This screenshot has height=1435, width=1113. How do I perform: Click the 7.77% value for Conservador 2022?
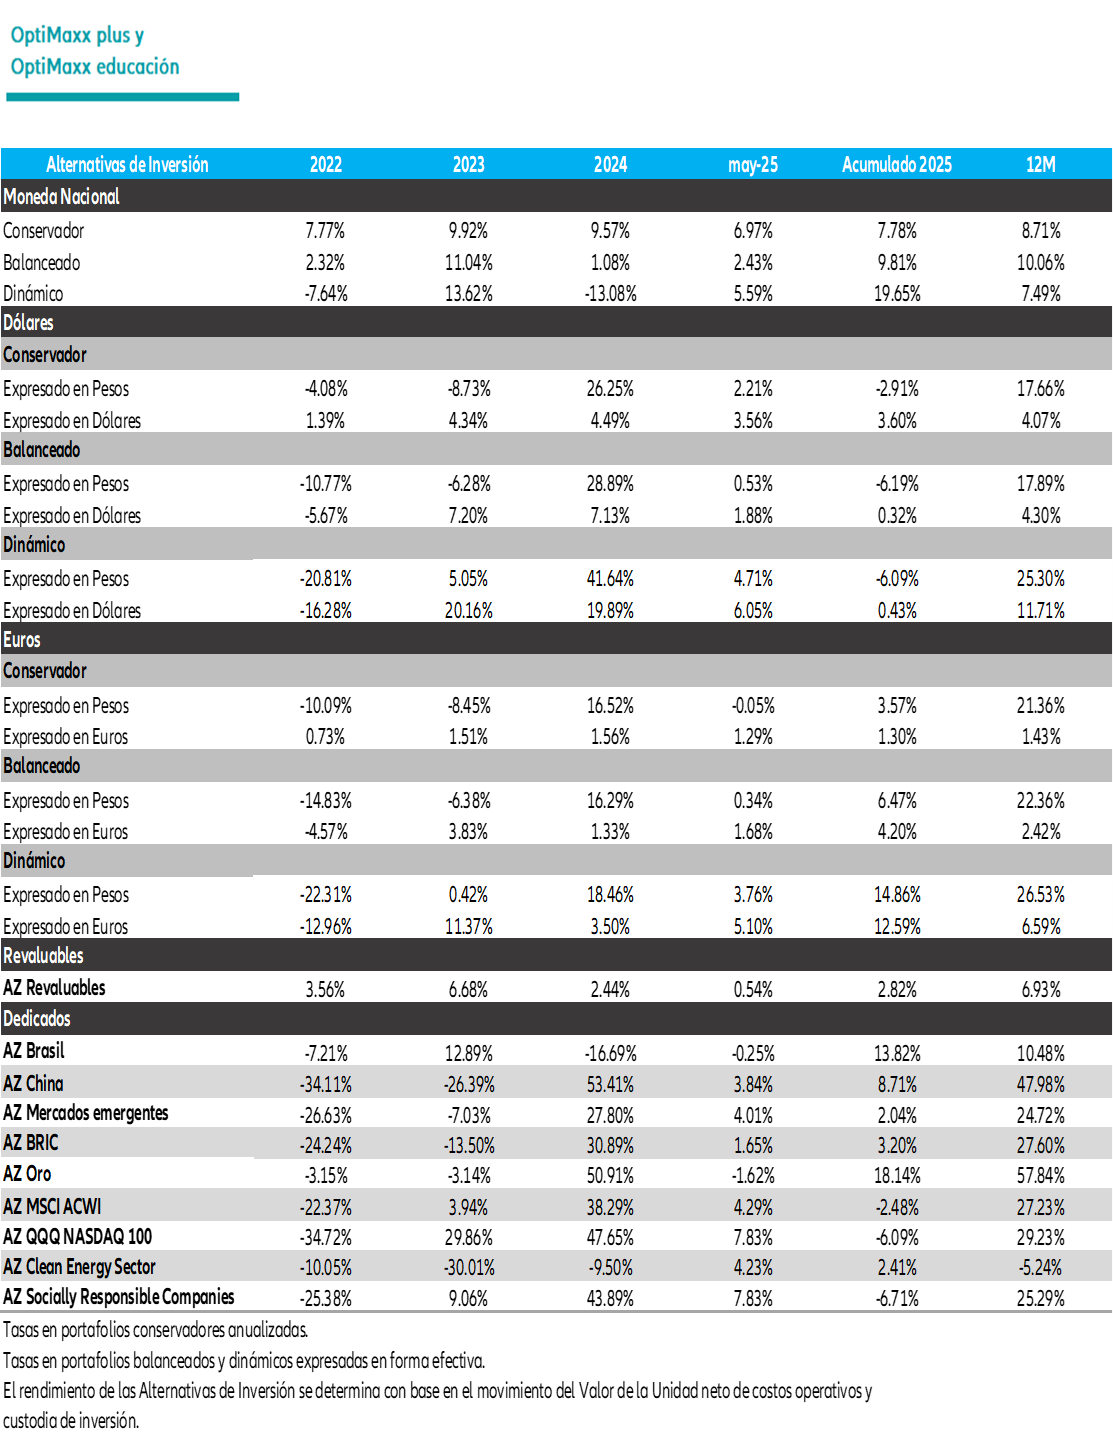coord(326,231)
